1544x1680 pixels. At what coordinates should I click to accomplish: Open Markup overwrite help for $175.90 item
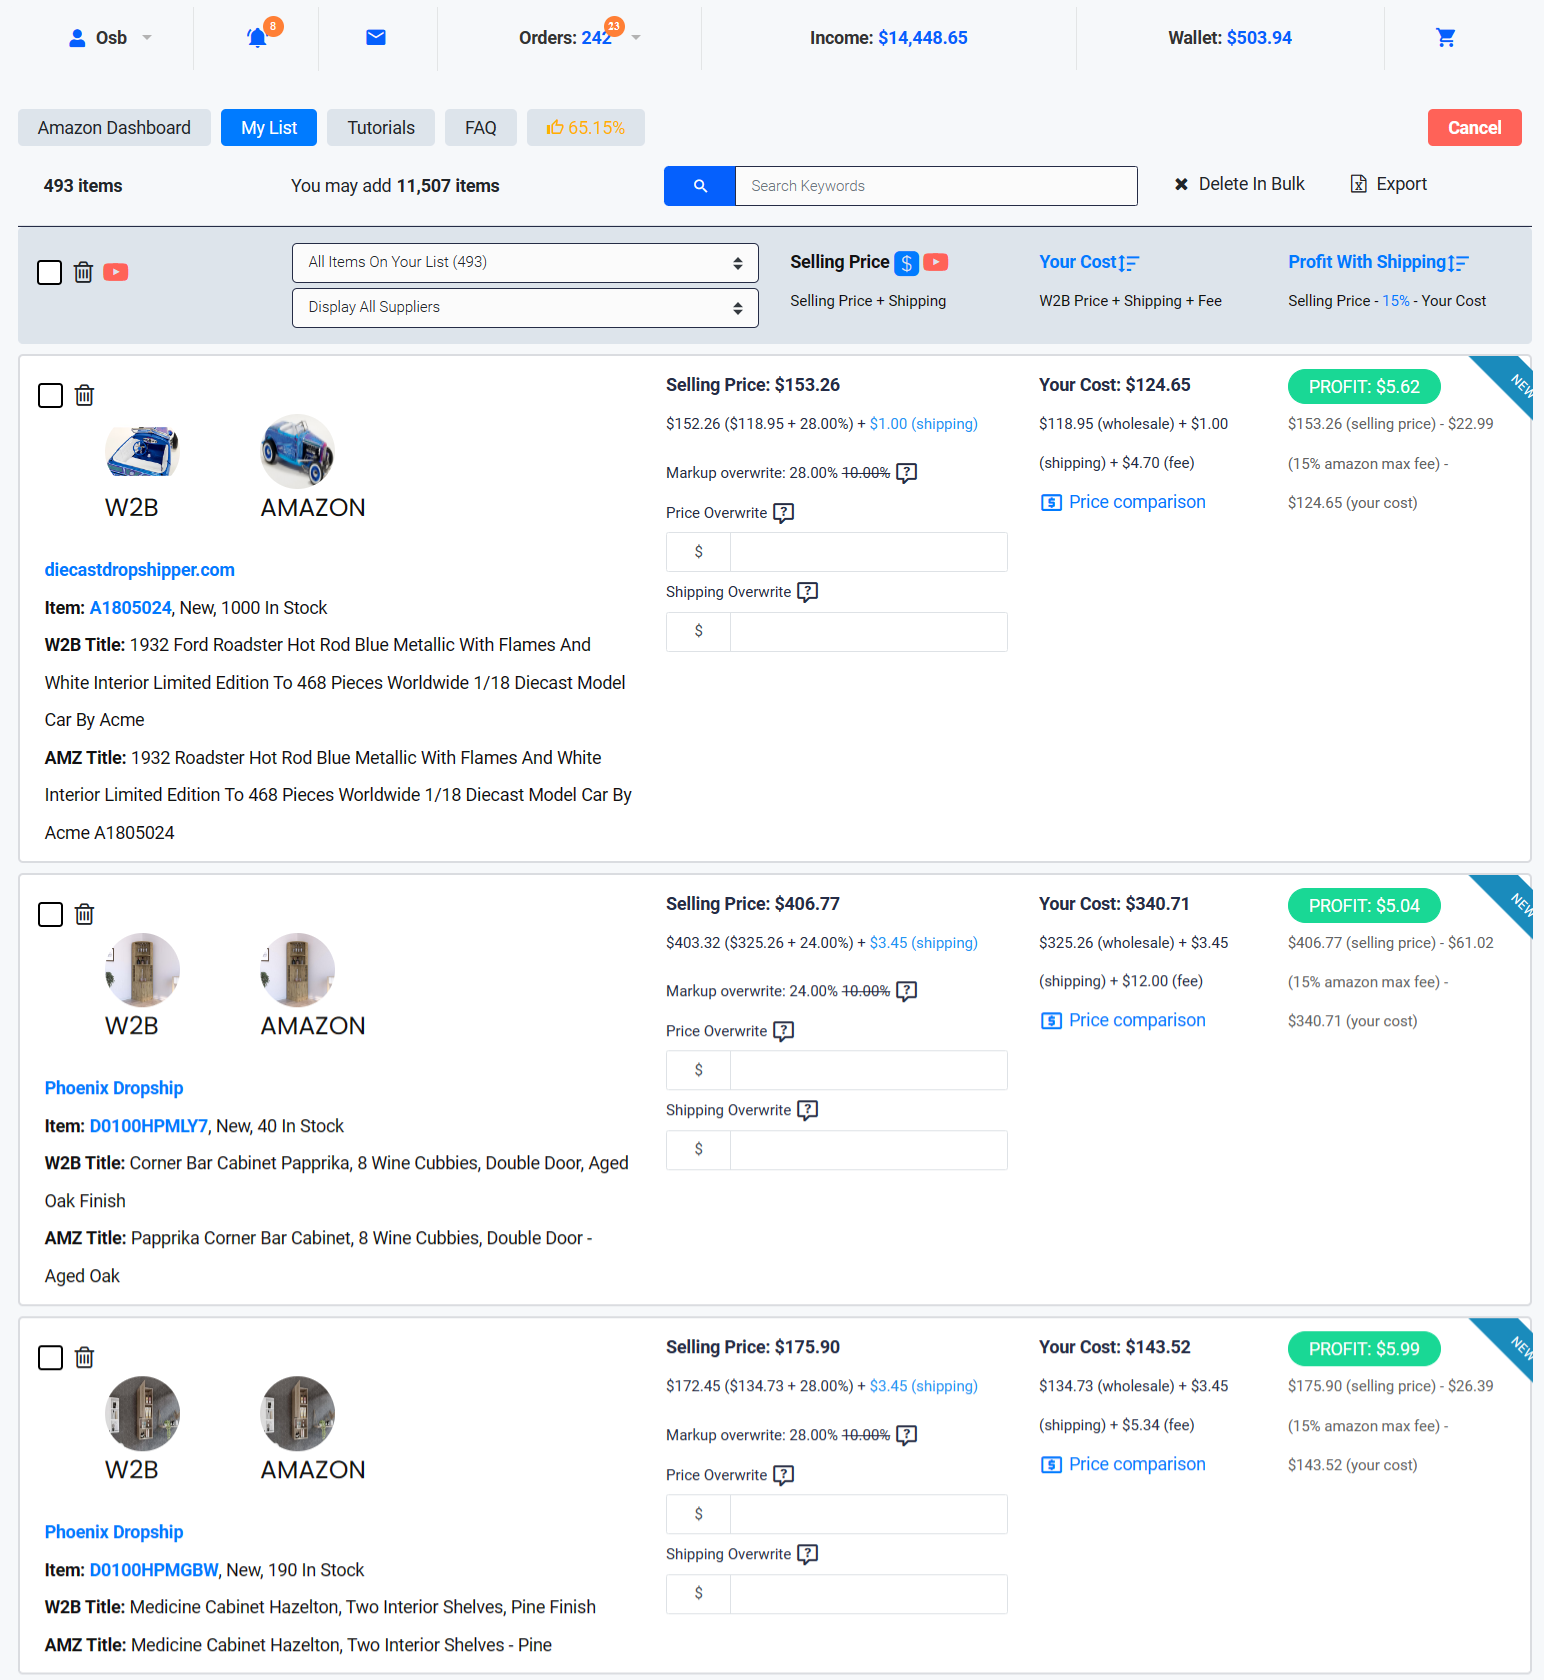coord(907,1435)
